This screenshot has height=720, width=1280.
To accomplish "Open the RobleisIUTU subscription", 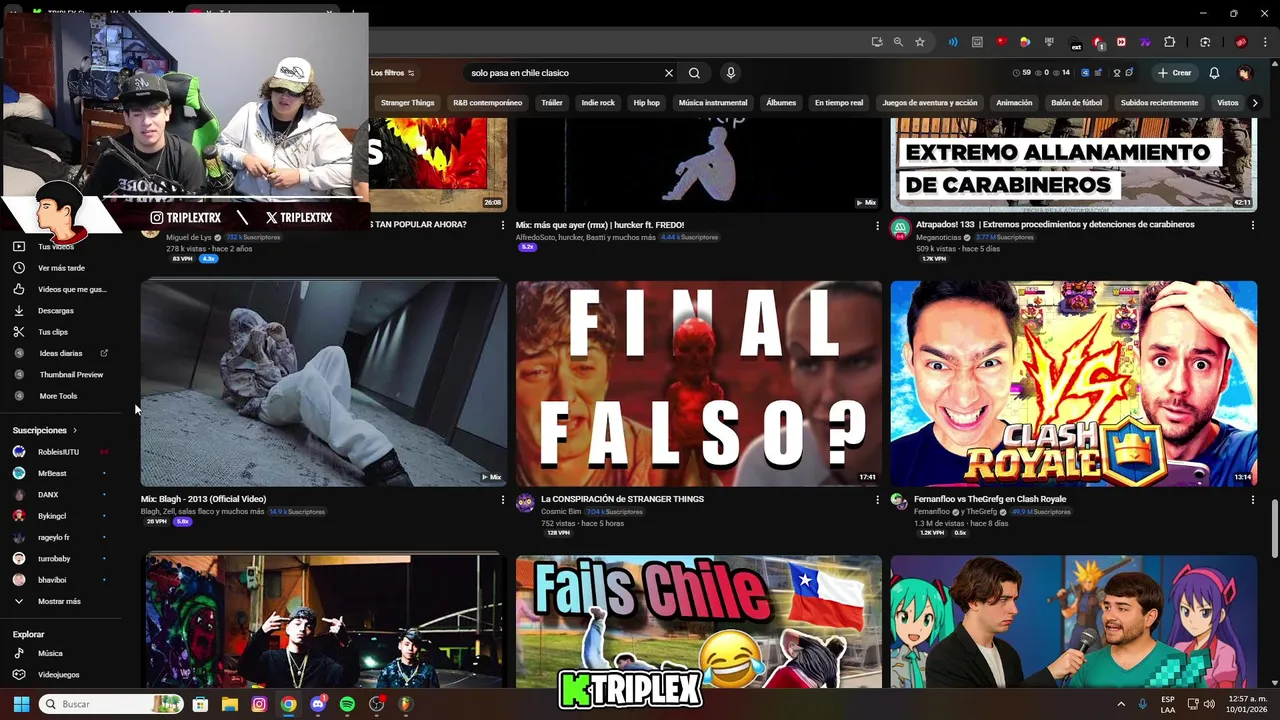I will click(x=60, y=452).
